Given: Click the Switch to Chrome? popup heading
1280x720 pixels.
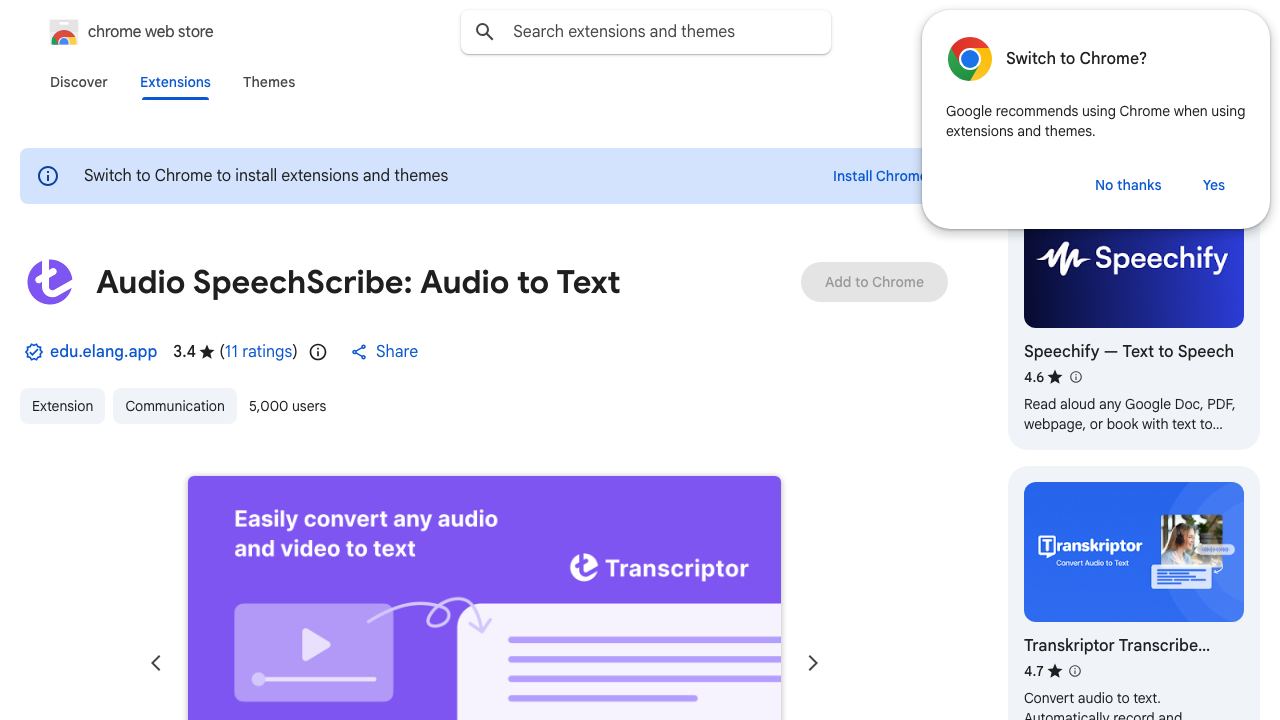Looking at the screenshot, I should tap(1076, 59).
